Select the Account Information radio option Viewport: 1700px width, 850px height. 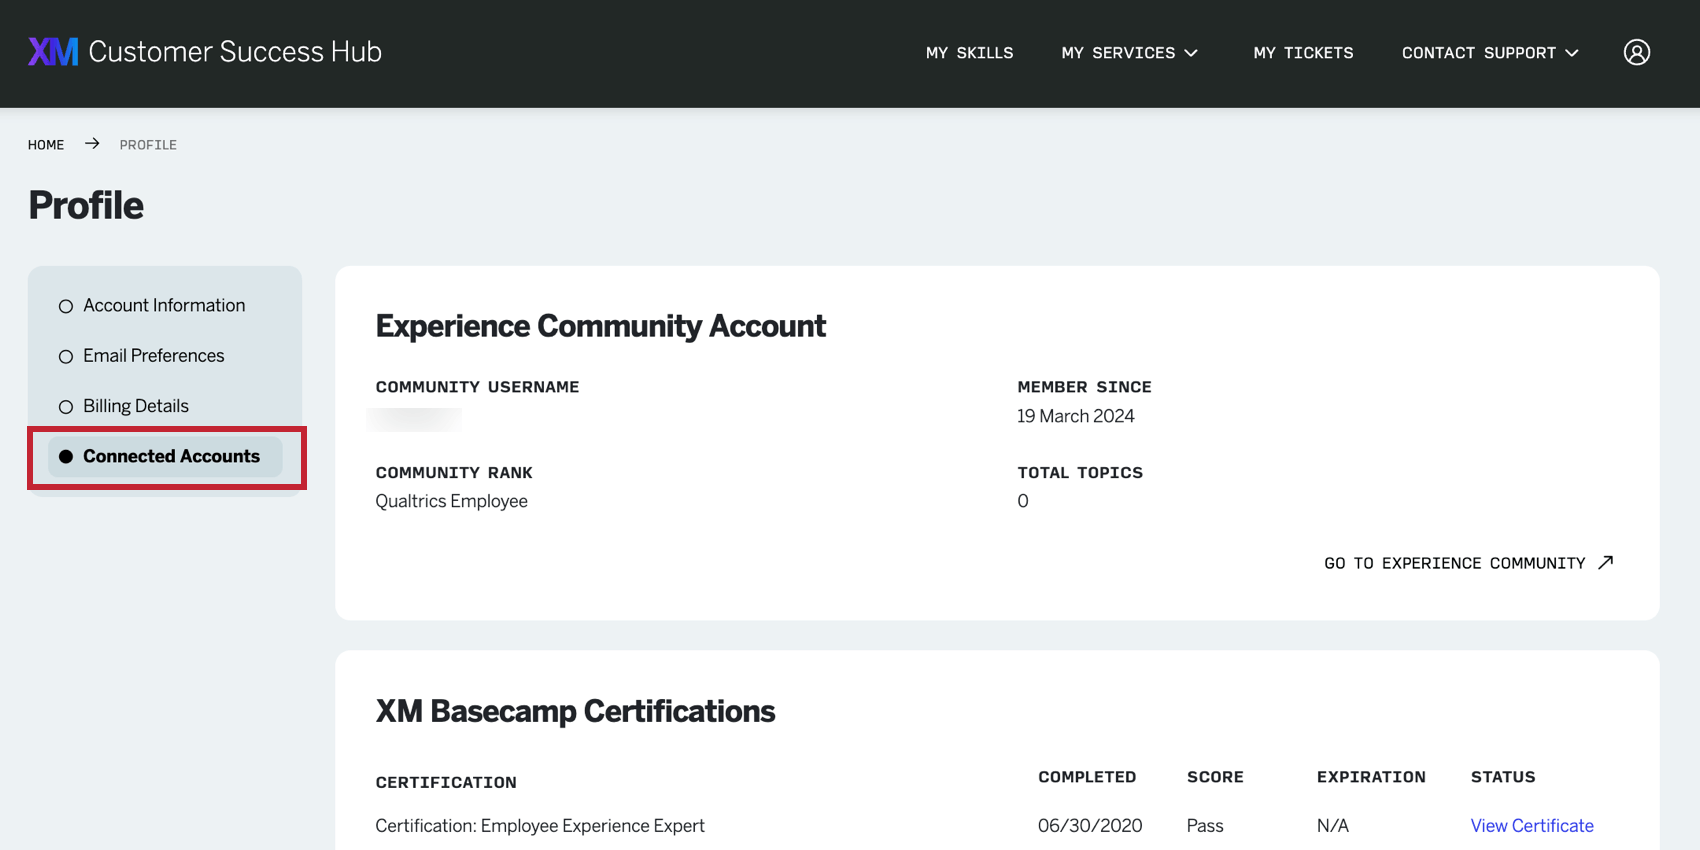[66, 306]
